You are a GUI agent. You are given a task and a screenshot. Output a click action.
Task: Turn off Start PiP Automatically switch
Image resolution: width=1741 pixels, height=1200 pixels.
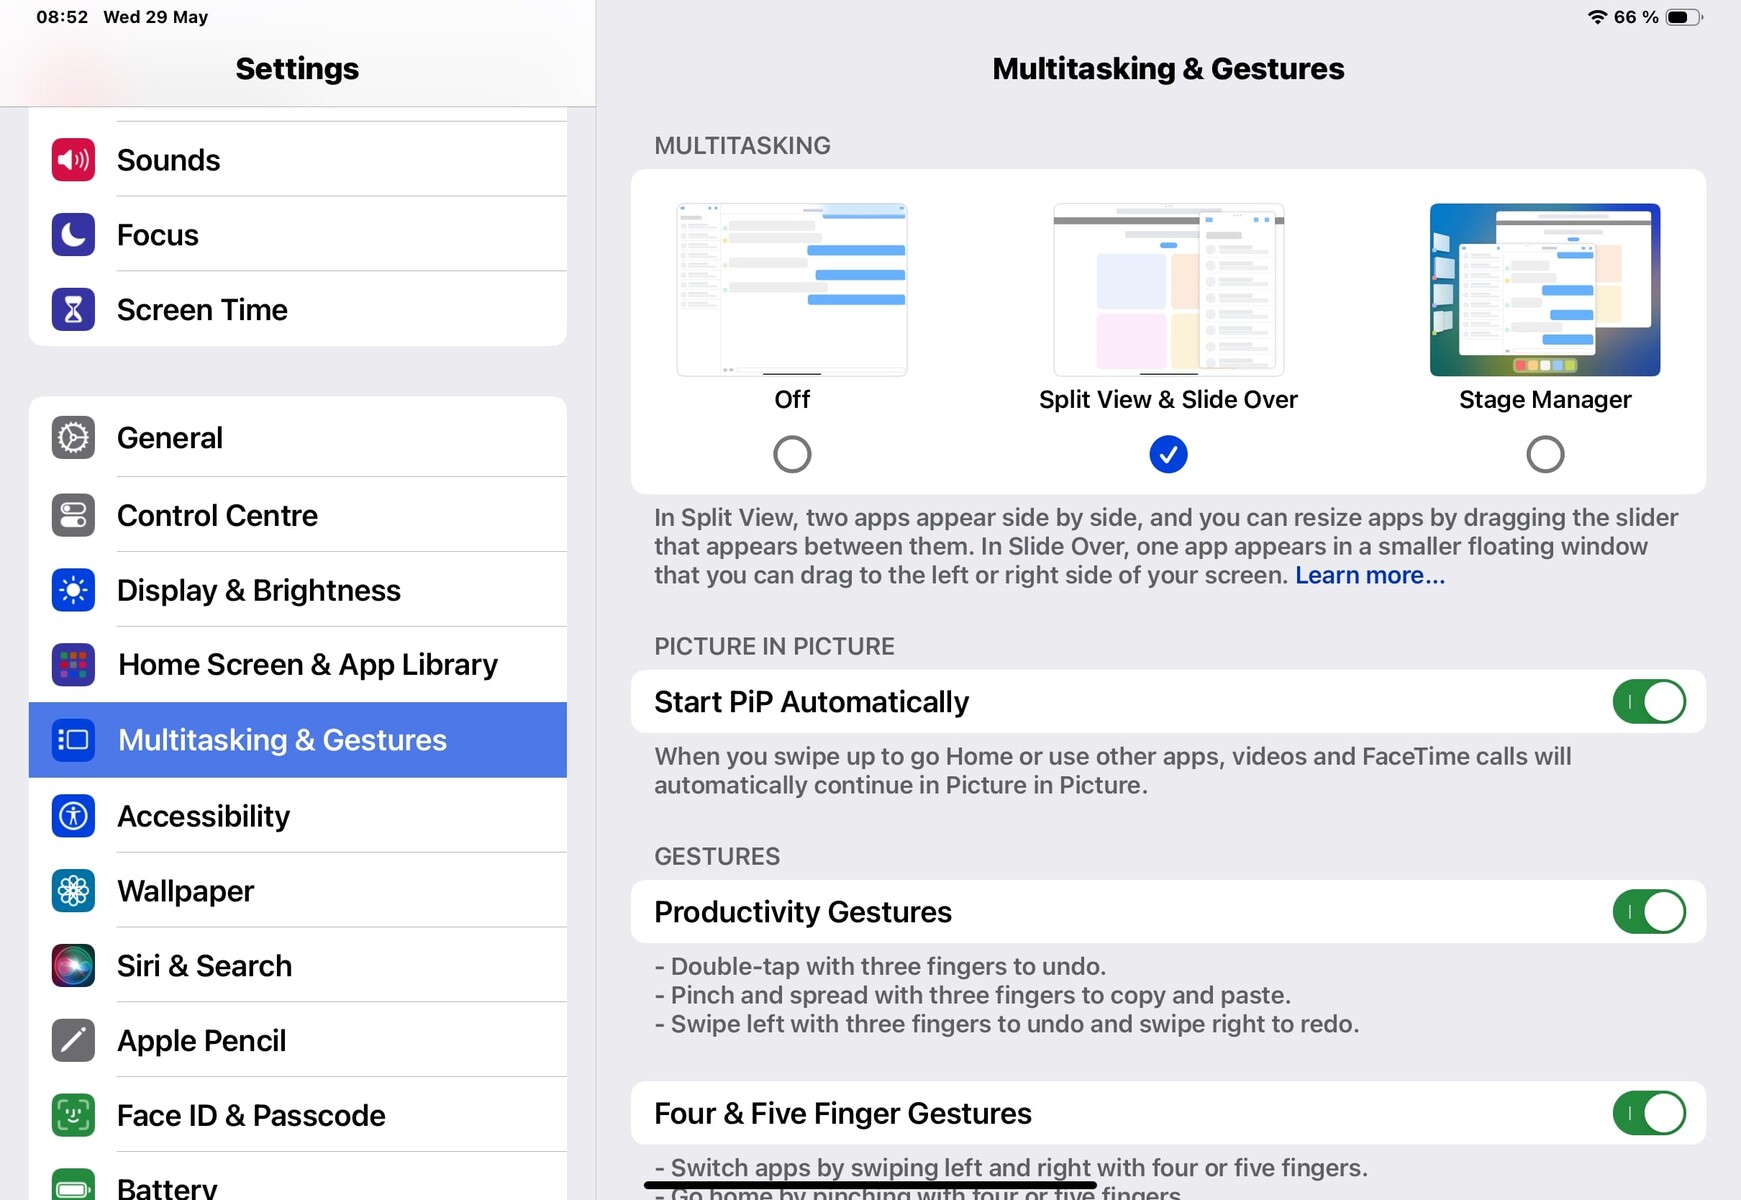(x=1648, y=702)
